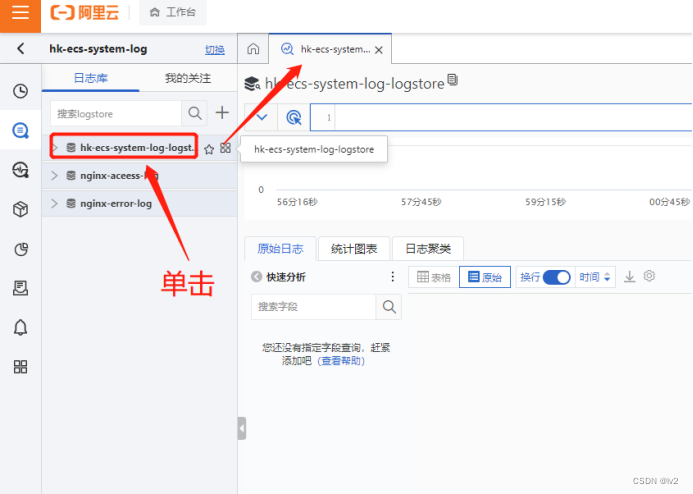Collapse the 快速分析 panel arrow

pos(256,277)
